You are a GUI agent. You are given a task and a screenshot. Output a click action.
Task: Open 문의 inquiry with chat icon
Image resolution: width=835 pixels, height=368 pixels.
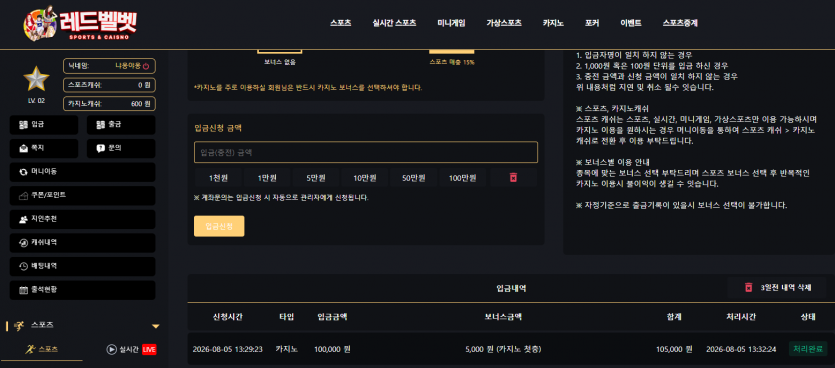click(x=121, y=149)
